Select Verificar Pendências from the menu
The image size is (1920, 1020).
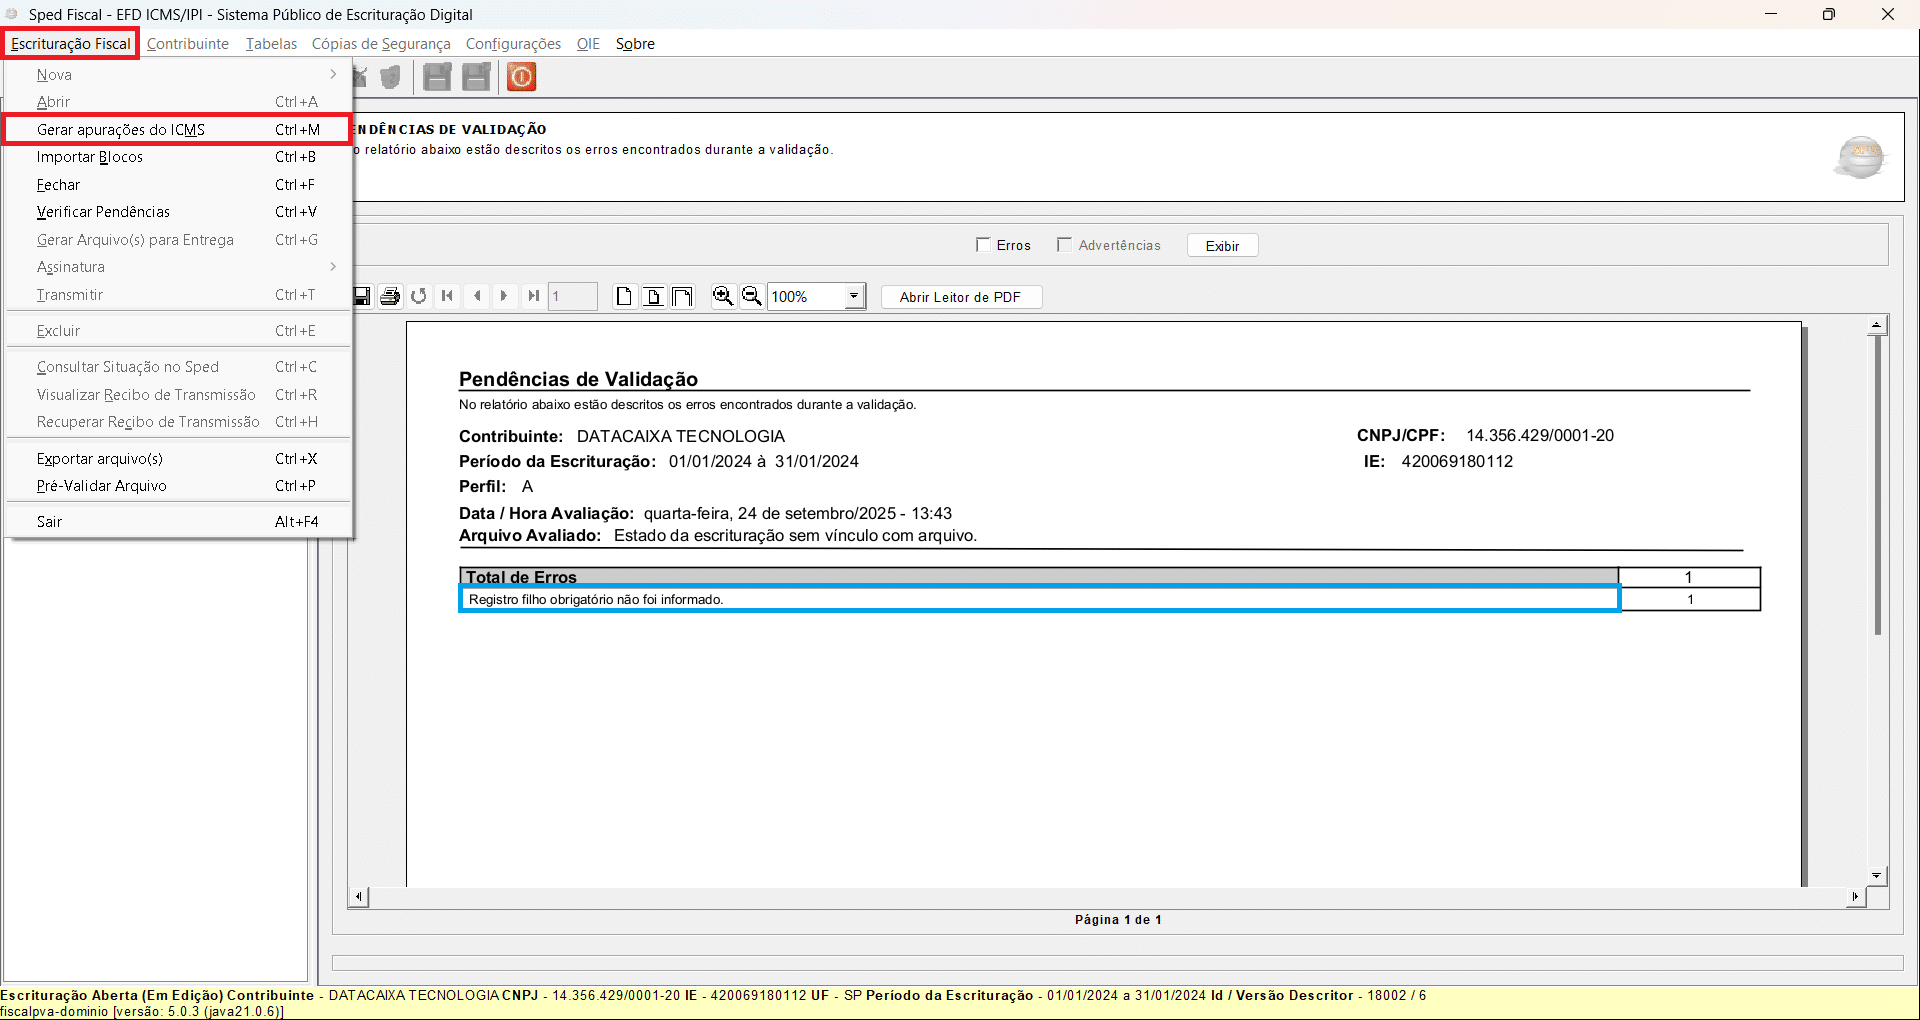[x=103, y=212]
